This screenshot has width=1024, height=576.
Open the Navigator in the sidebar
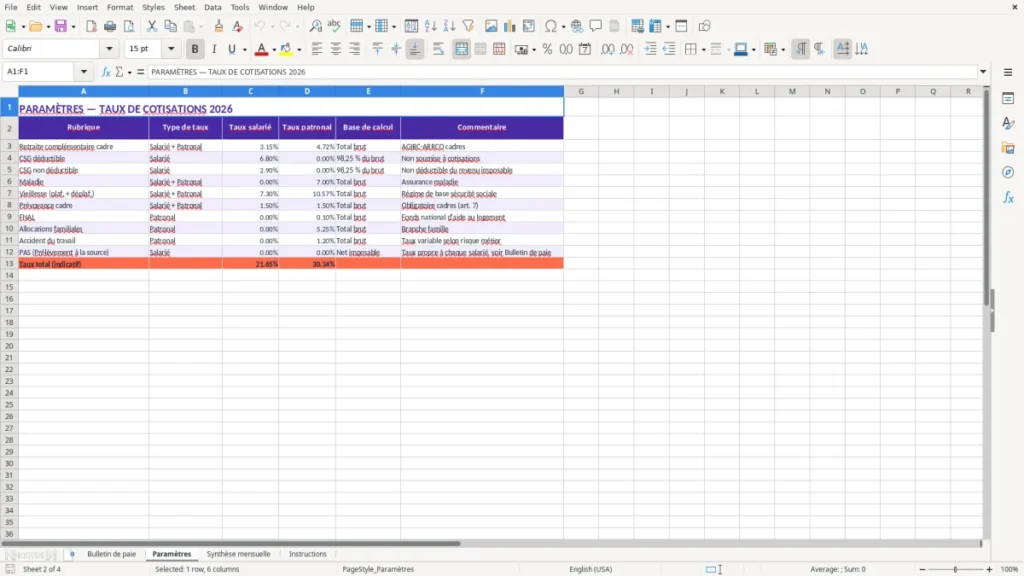1008,172
